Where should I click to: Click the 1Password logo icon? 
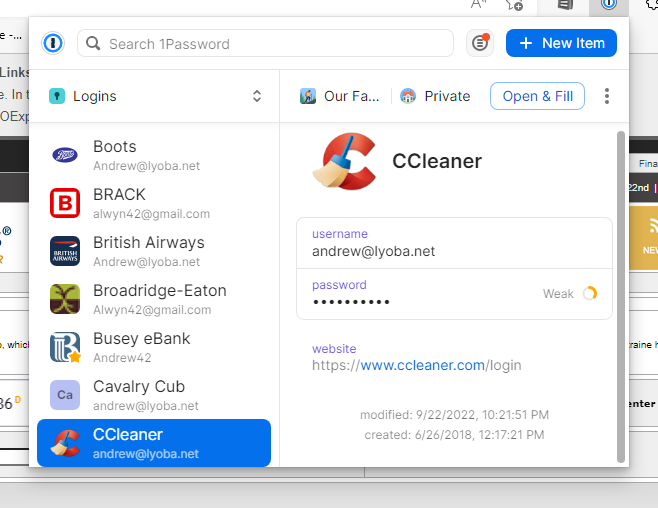[53, 43]
